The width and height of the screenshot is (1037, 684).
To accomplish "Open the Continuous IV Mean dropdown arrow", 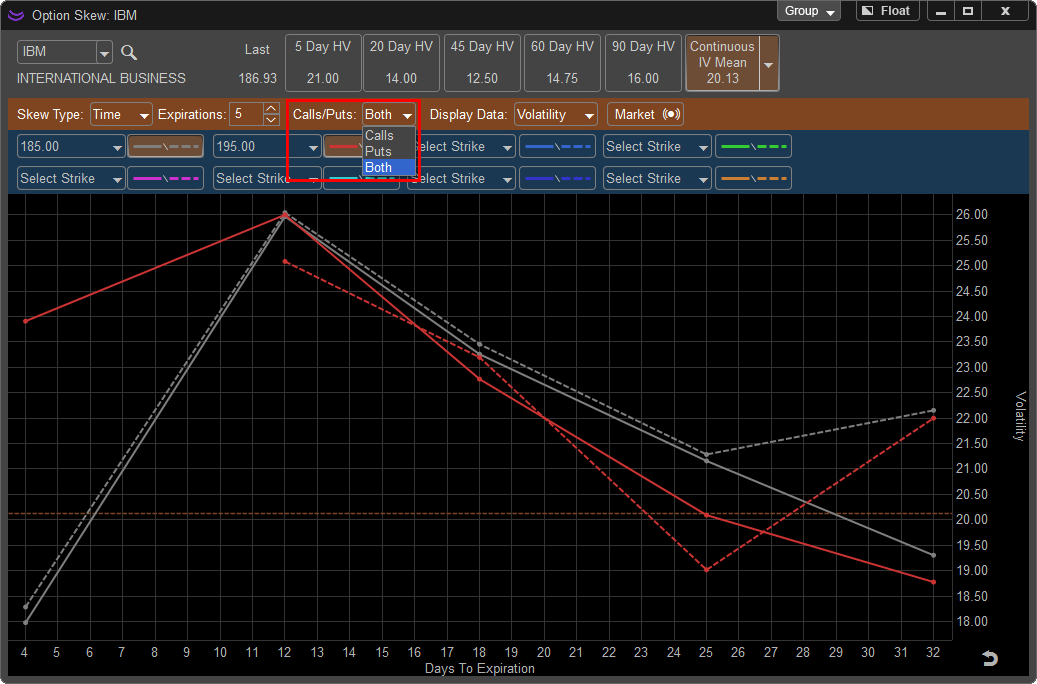I will coord(769,64).
